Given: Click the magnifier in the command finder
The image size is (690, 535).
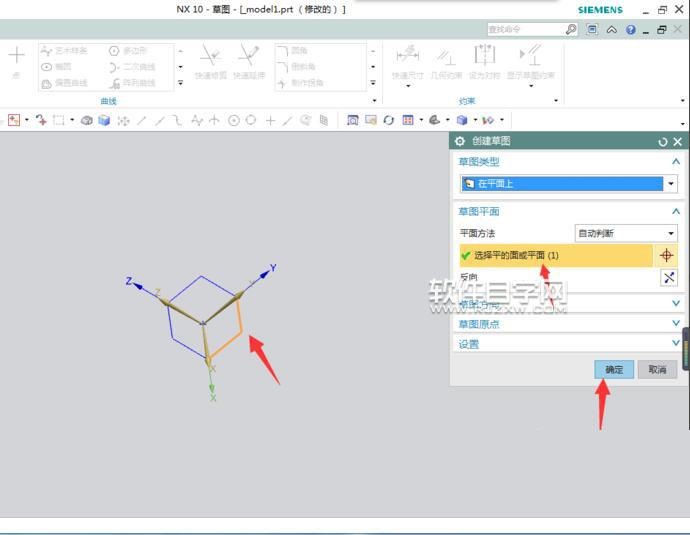Looking at the screenshot, I should pos(571,30).
